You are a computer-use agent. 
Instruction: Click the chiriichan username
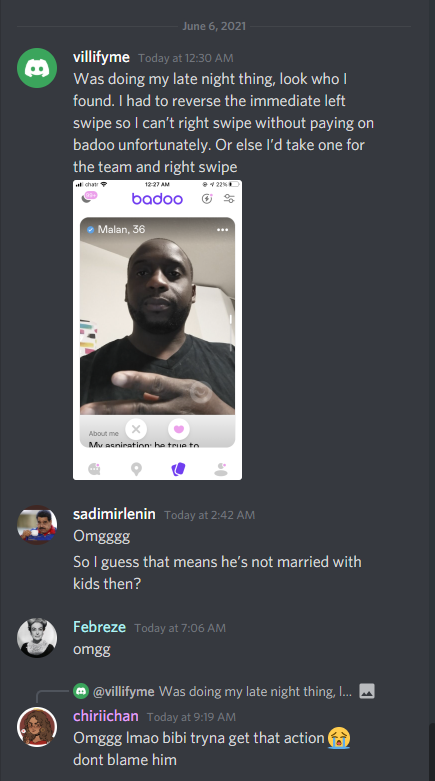tap(106, 716)
